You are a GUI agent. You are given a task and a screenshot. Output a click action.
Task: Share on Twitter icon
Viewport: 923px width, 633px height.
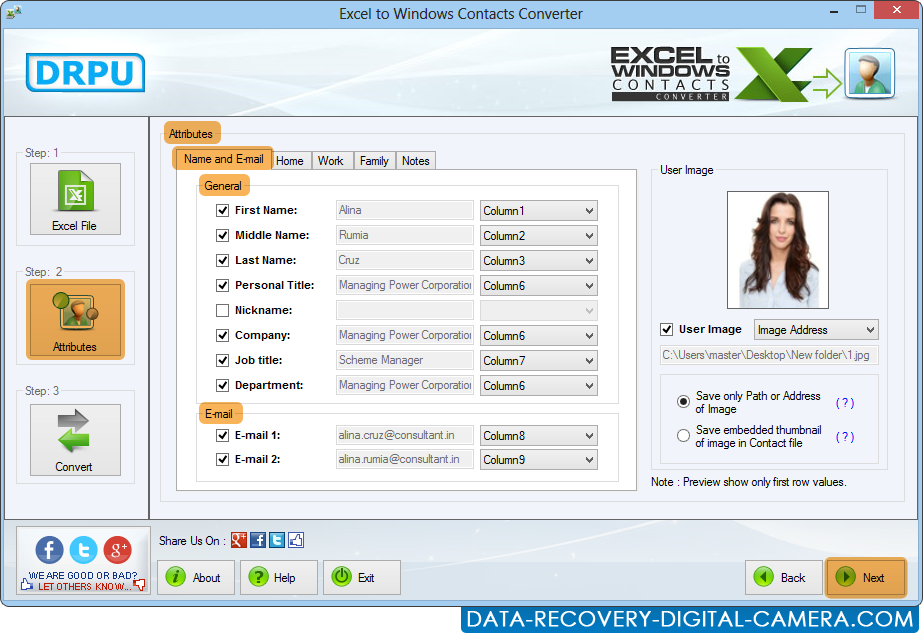(81, 550)
